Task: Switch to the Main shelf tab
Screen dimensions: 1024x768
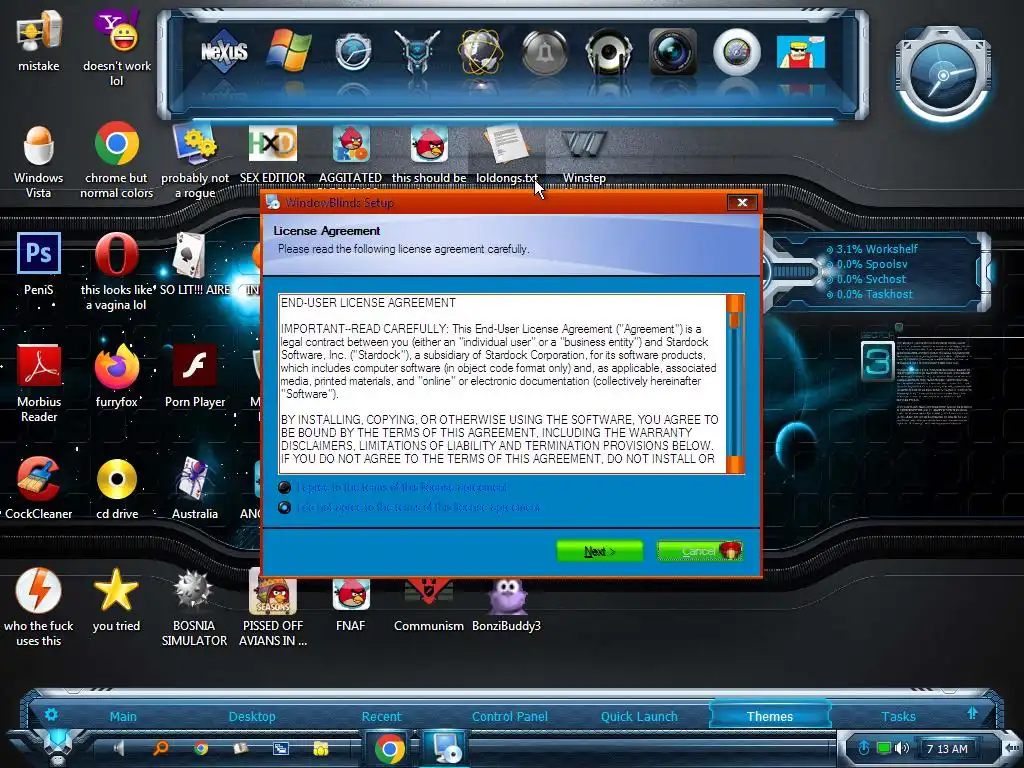Action: pos(123,716)
